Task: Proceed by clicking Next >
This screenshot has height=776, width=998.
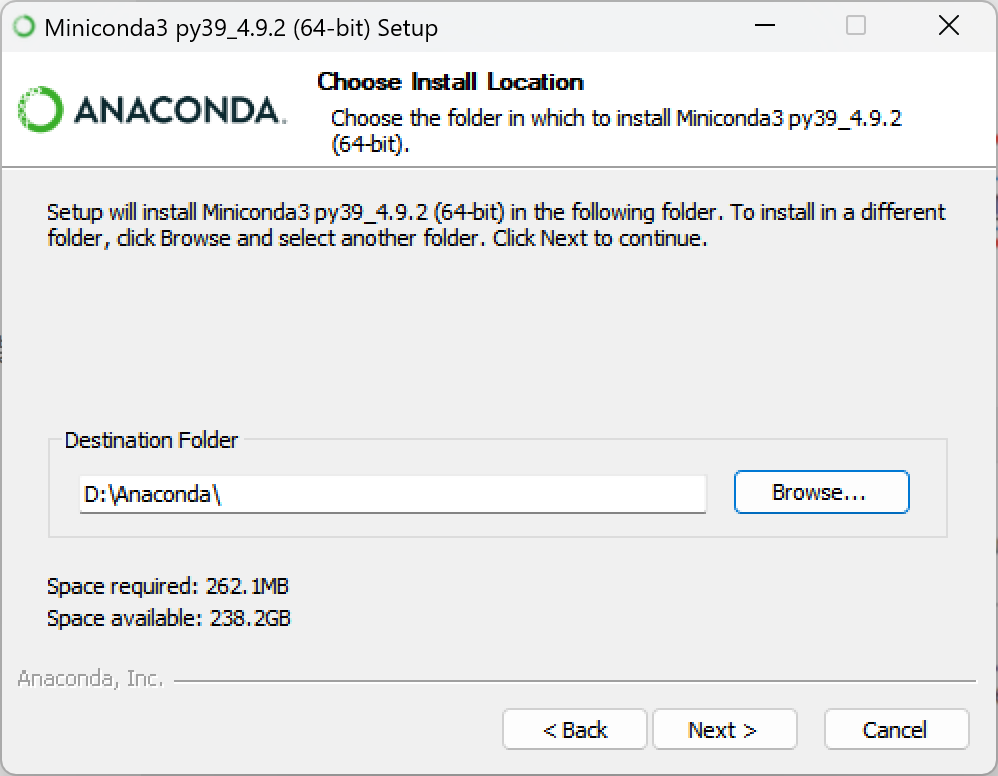Action: [x=723, y=730]
